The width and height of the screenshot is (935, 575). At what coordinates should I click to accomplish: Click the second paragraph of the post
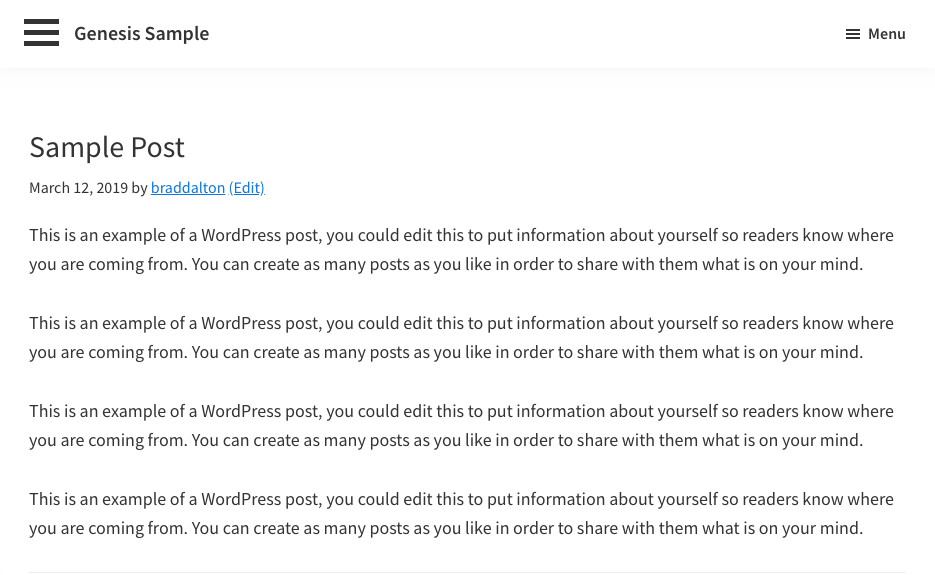click(461, 324)
